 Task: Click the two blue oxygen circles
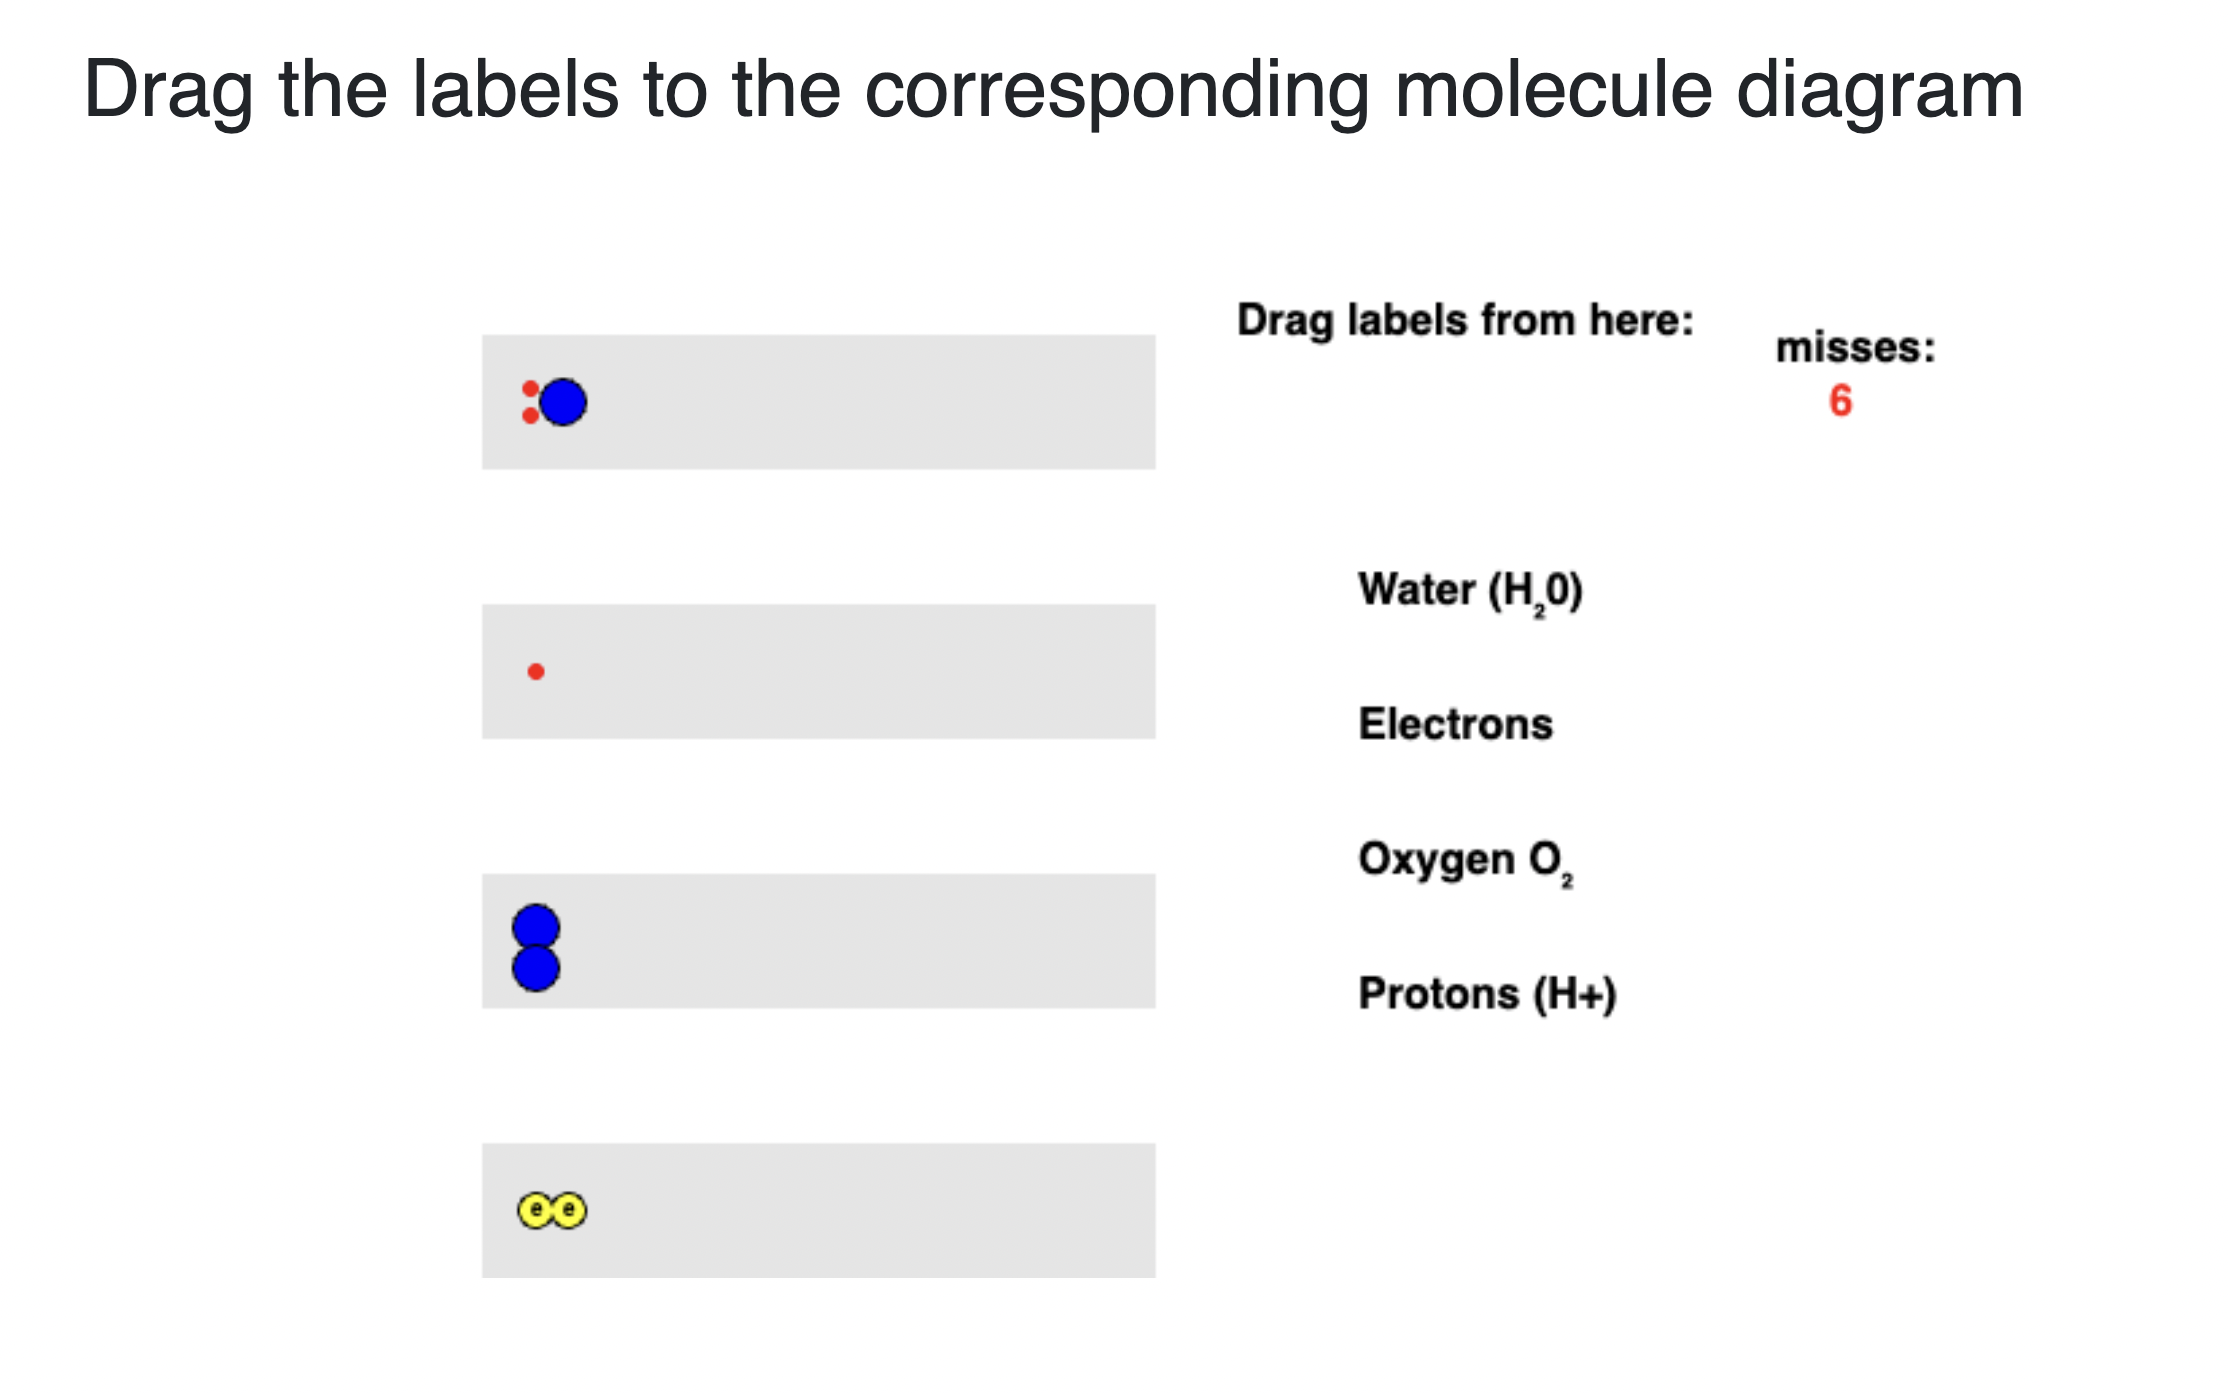point(536,948)
